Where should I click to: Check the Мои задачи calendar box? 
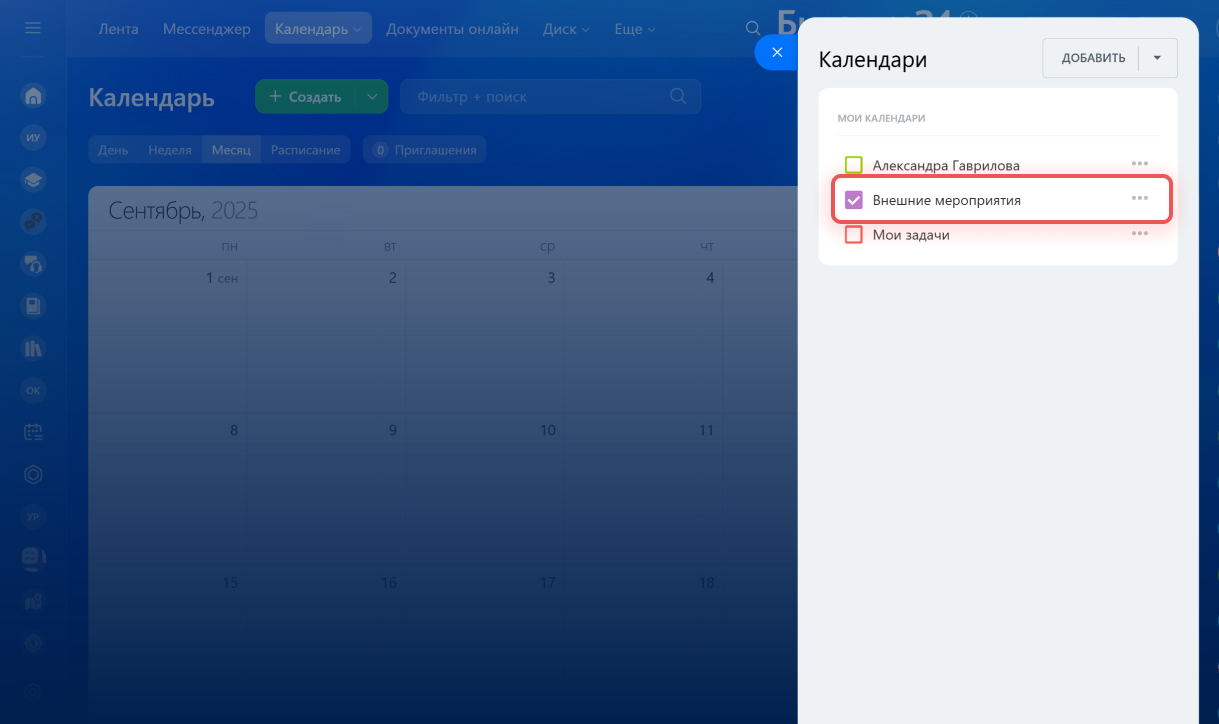[x=854, y=235]
